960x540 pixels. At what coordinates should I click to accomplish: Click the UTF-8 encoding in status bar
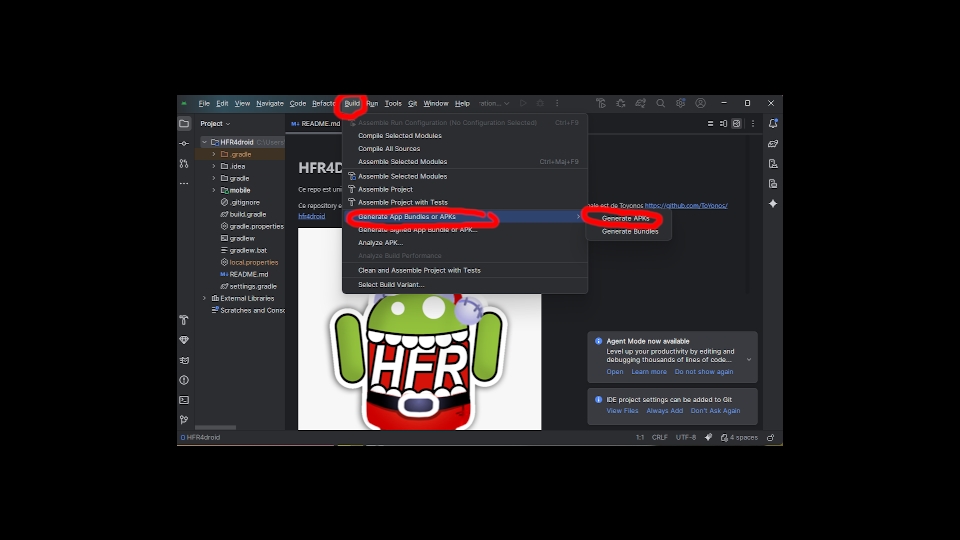click(686, 438)
